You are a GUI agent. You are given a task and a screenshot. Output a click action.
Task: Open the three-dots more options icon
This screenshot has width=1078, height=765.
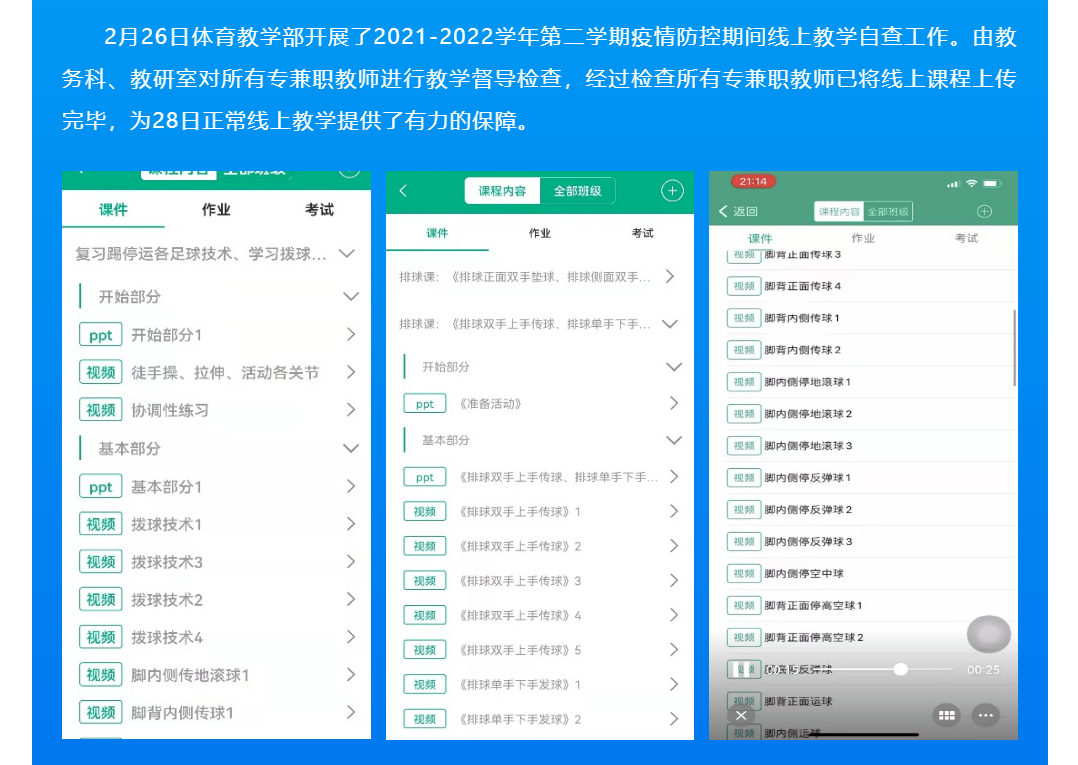[x=986, y=715]
